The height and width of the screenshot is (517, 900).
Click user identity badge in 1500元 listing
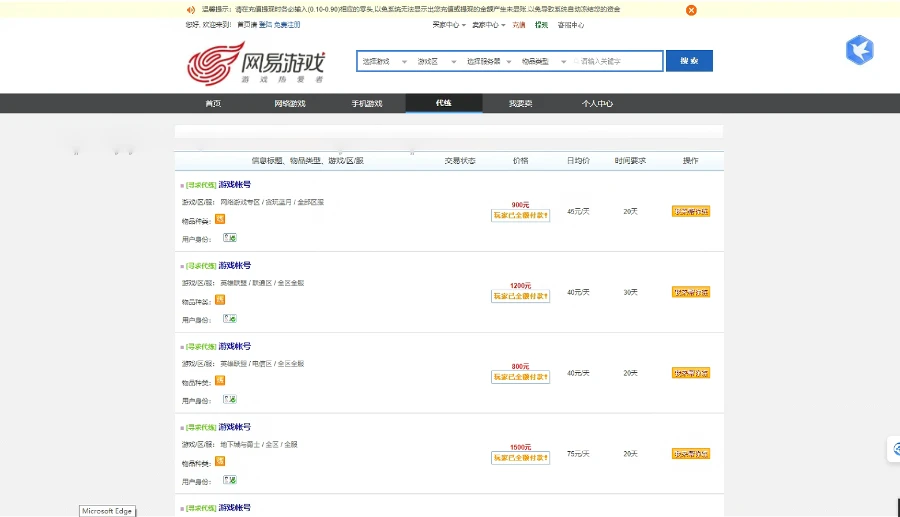[x=230, y=480]
